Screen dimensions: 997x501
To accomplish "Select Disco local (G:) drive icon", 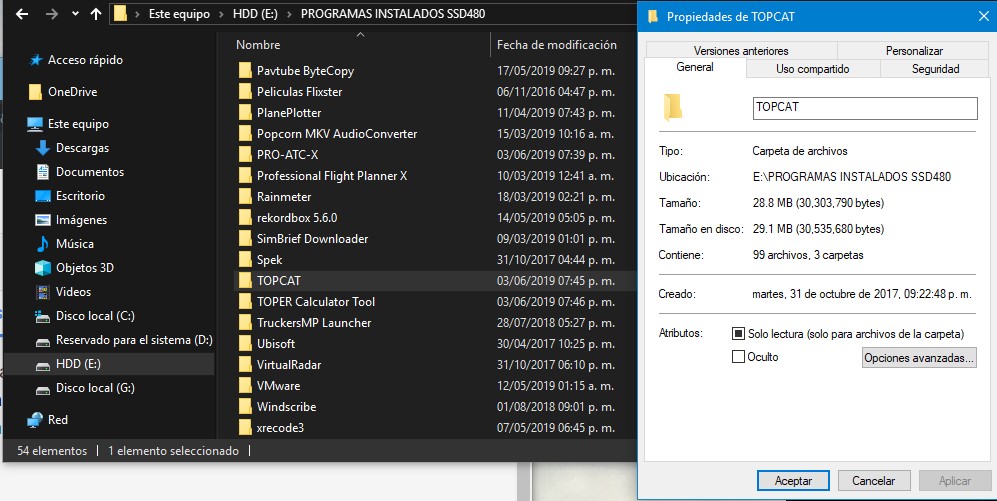I will [43, 388].
